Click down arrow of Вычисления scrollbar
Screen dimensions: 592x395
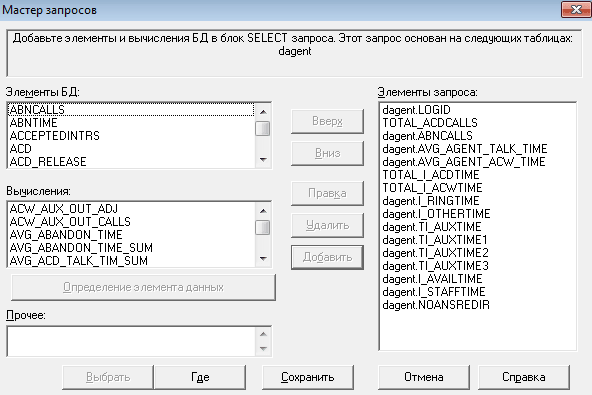(x=263, y=259)
